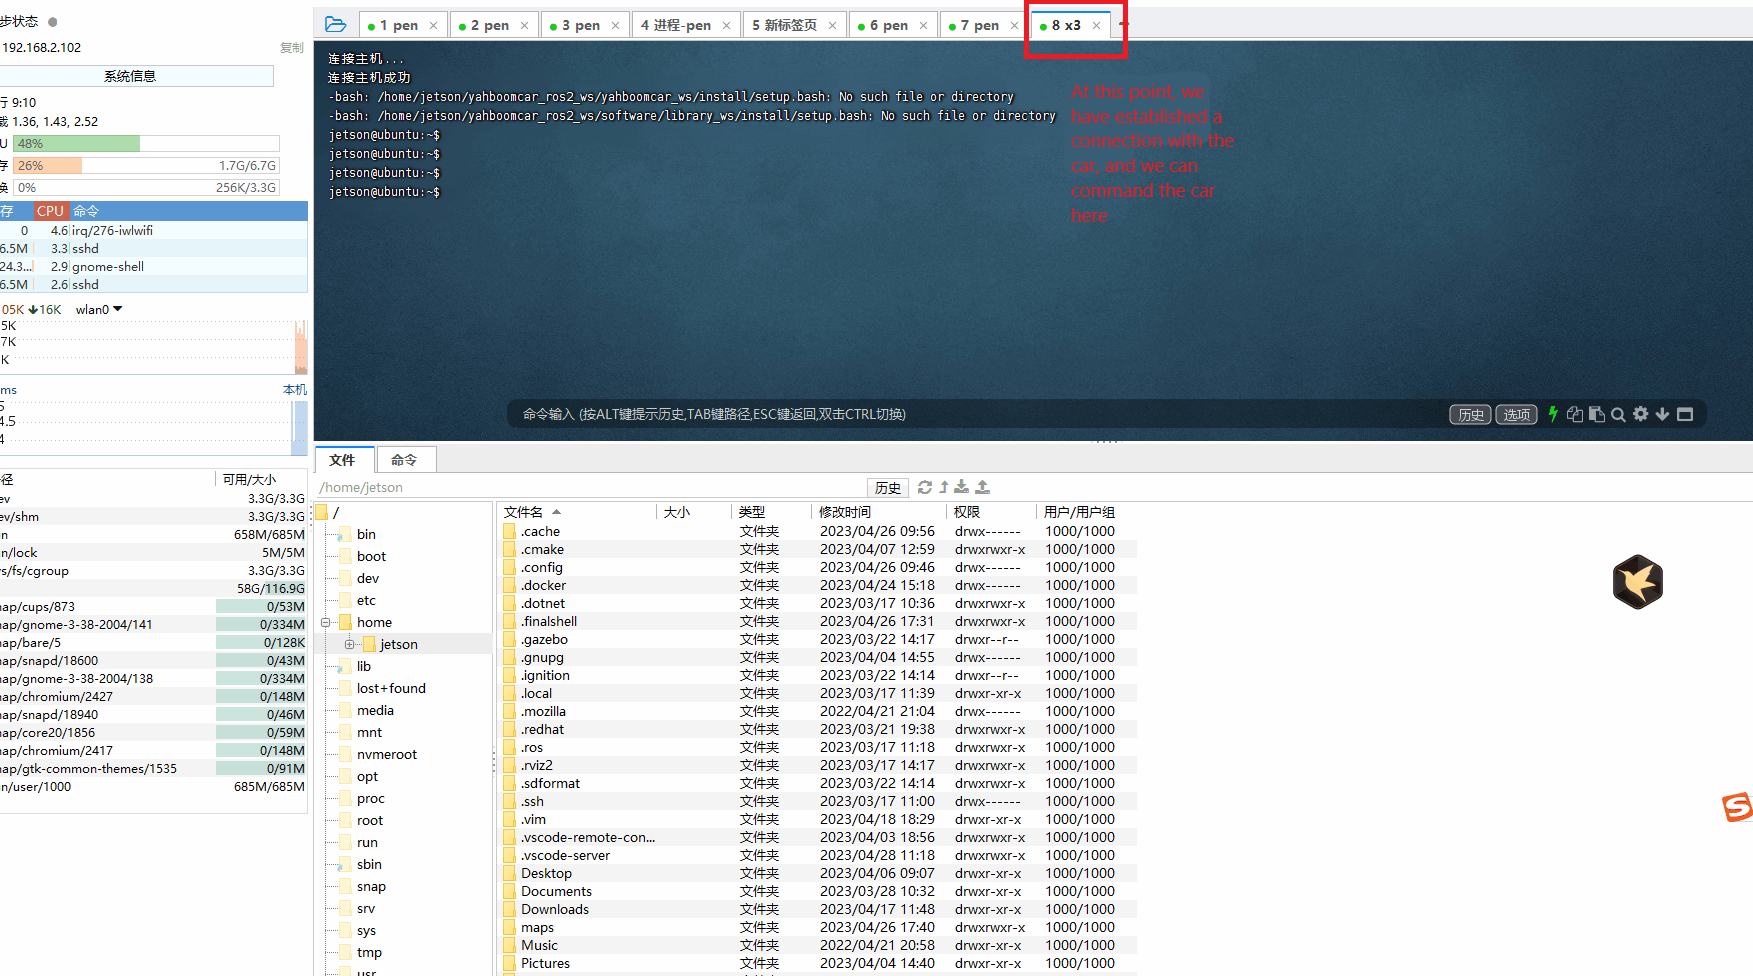Sort files by the 文件名 column header
Image resolution: width=1753 pixels, height=976 pixels.
pyautogui.click(x=524, y=512)
